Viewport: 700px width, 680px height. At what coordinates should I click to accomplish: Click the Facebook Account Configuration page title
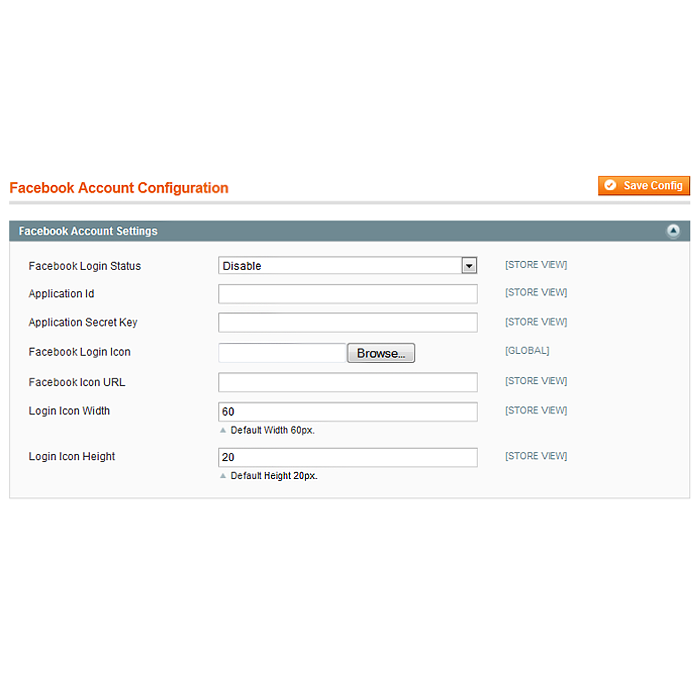tap(119, 188)
